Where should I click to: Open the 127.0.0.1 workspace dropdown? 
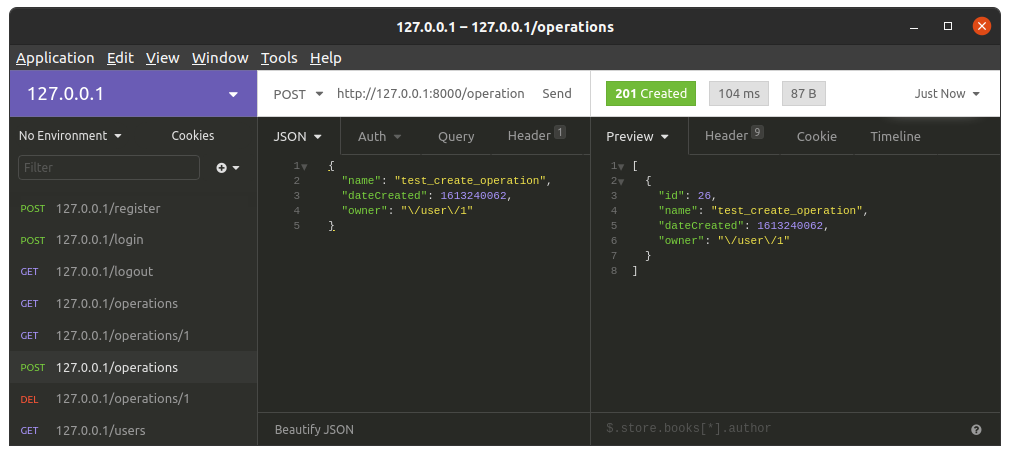point(133,94)
